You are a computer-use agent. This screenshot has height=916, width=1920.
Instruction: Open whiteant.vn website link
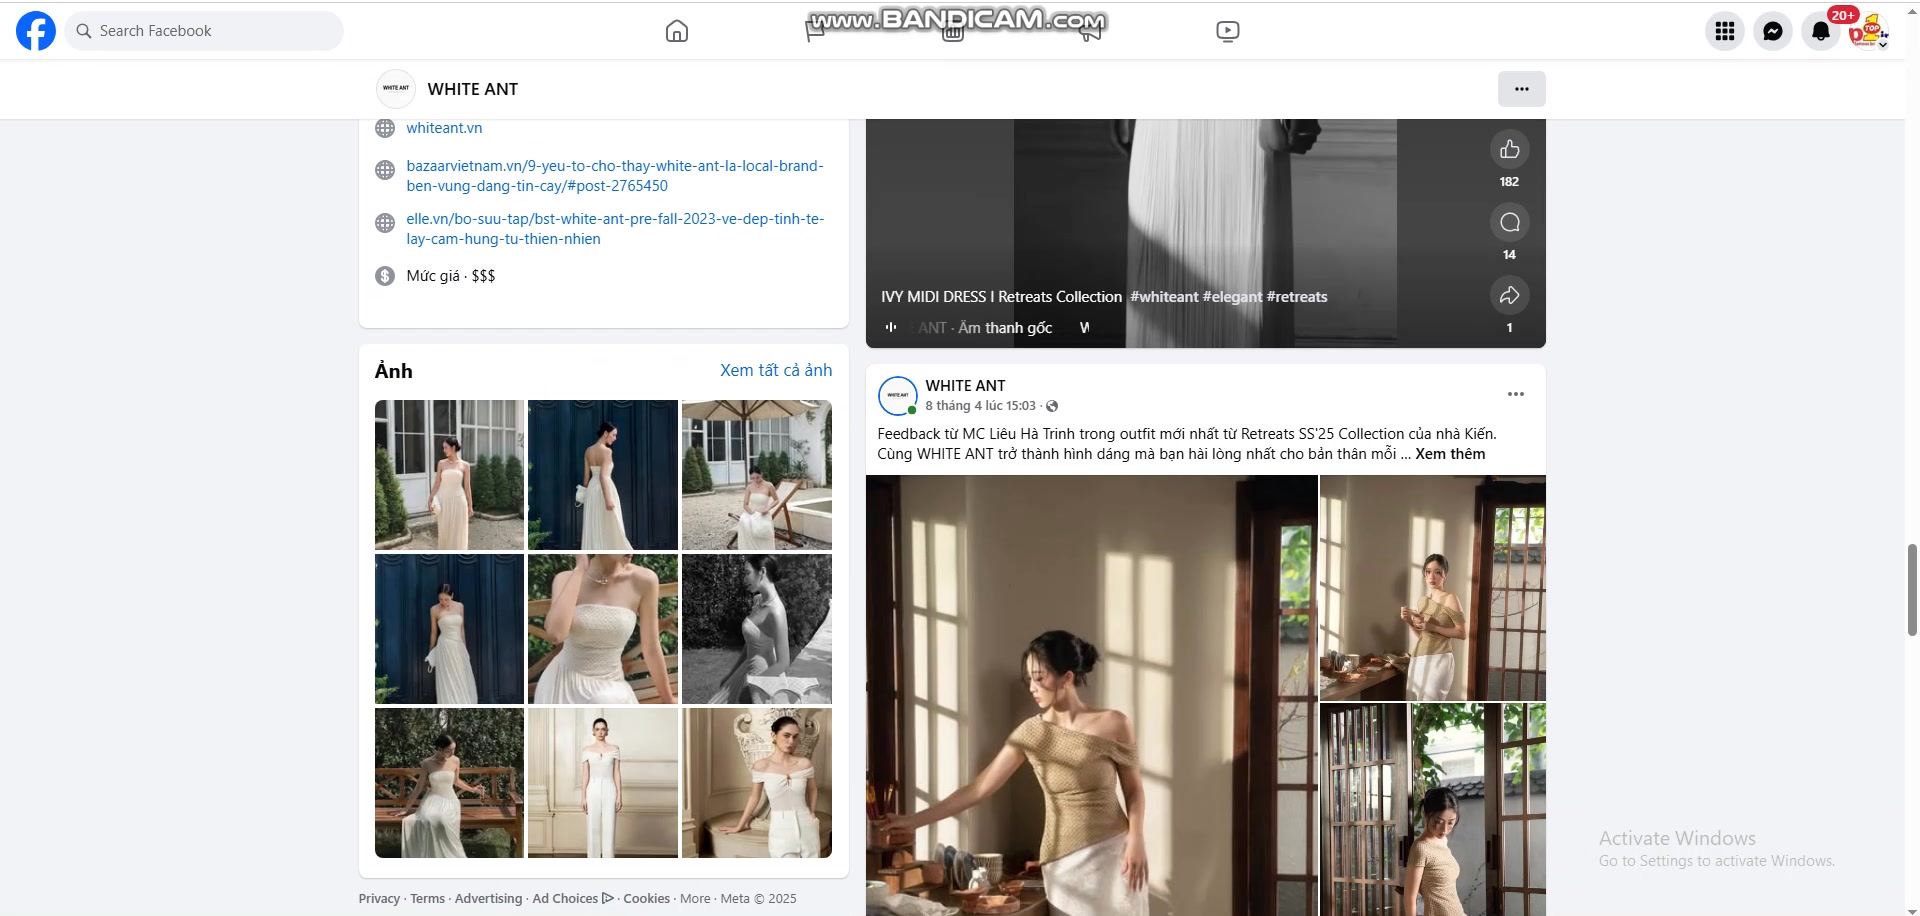444,128
